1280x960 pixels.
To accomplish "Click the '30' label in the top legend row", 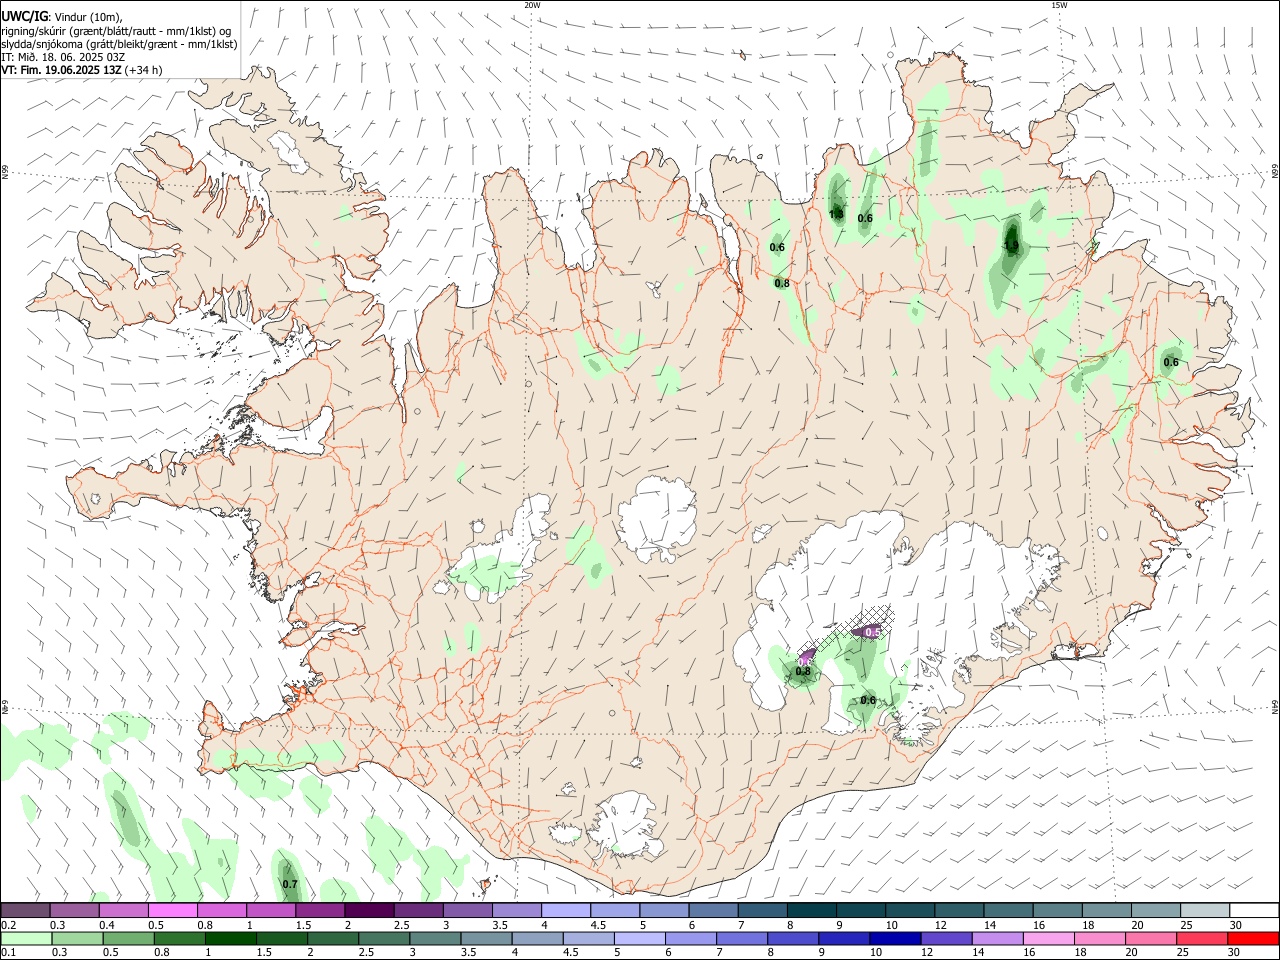I will pos(1235,925).
